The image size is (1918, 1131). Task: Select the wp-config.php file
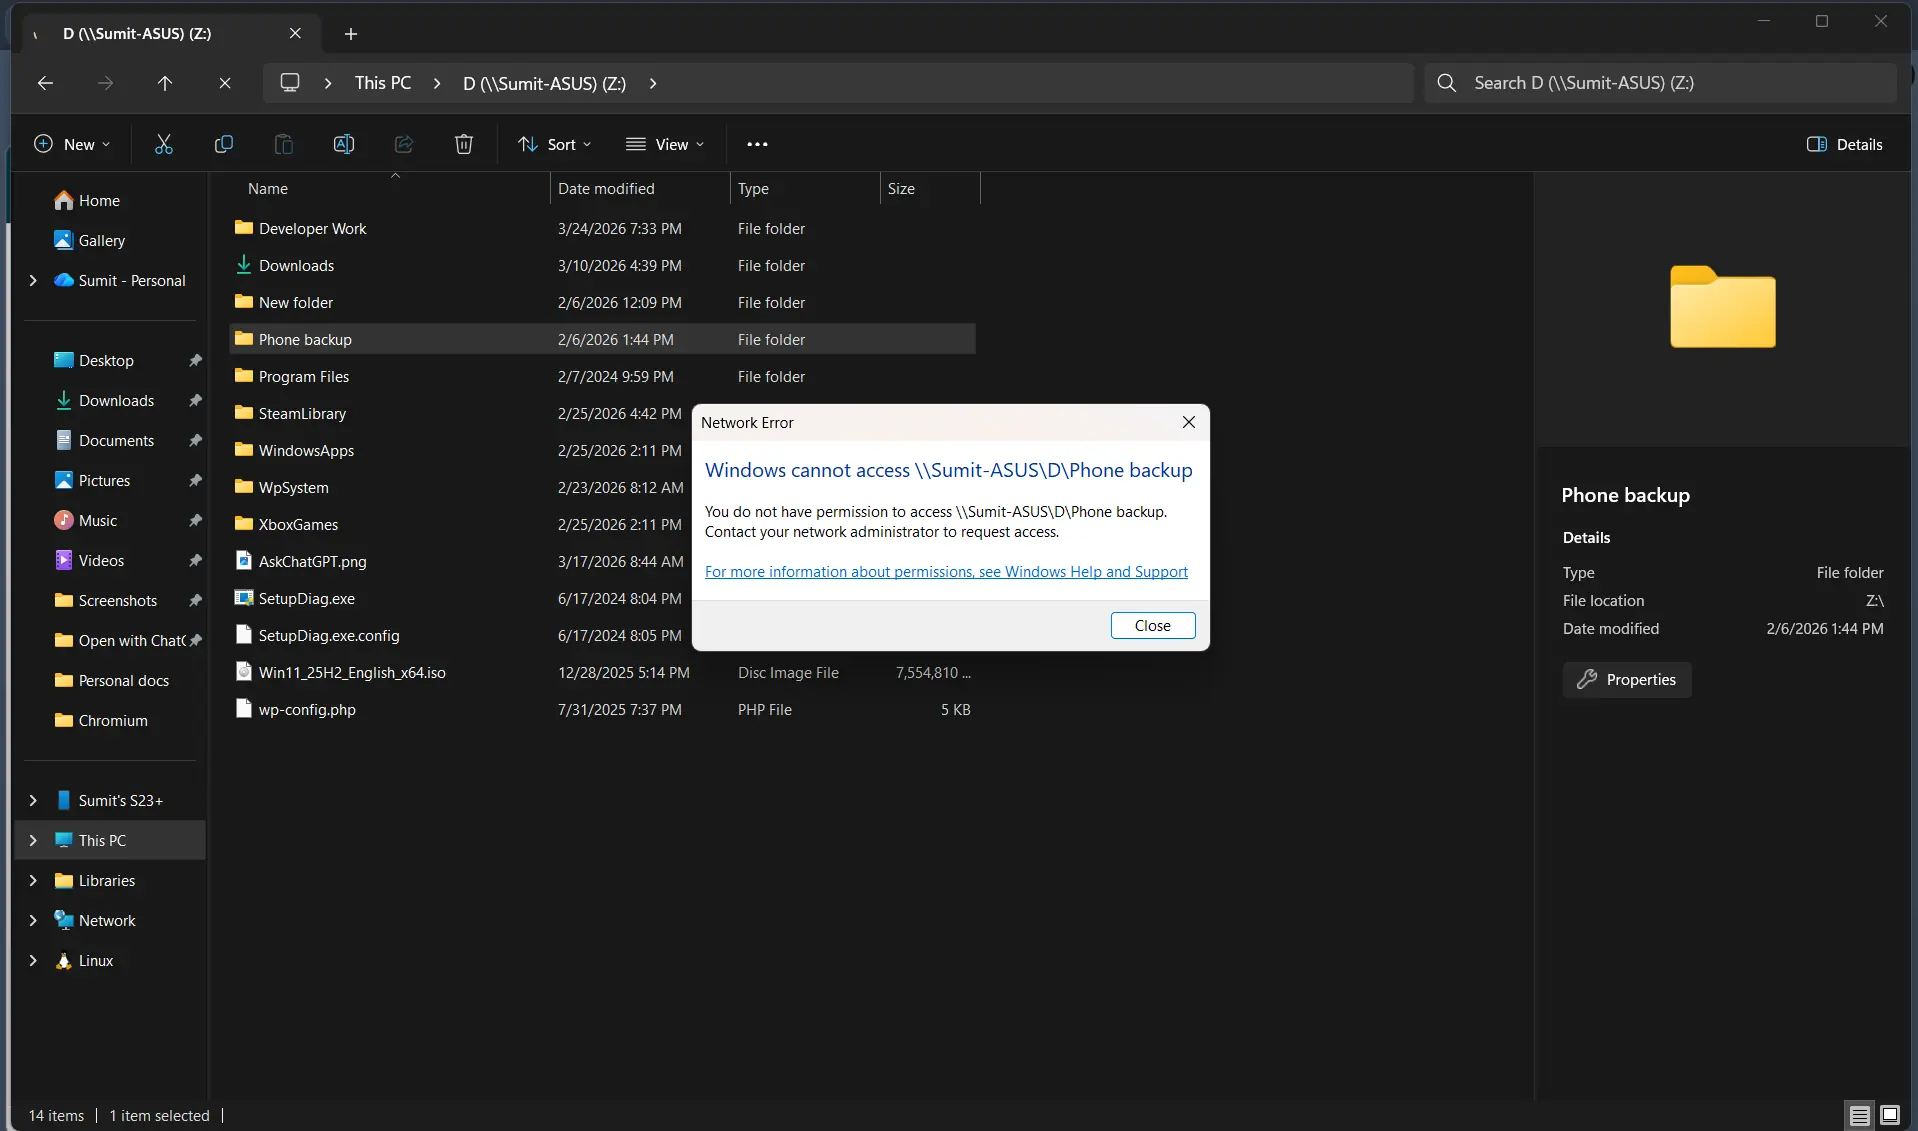603,709
